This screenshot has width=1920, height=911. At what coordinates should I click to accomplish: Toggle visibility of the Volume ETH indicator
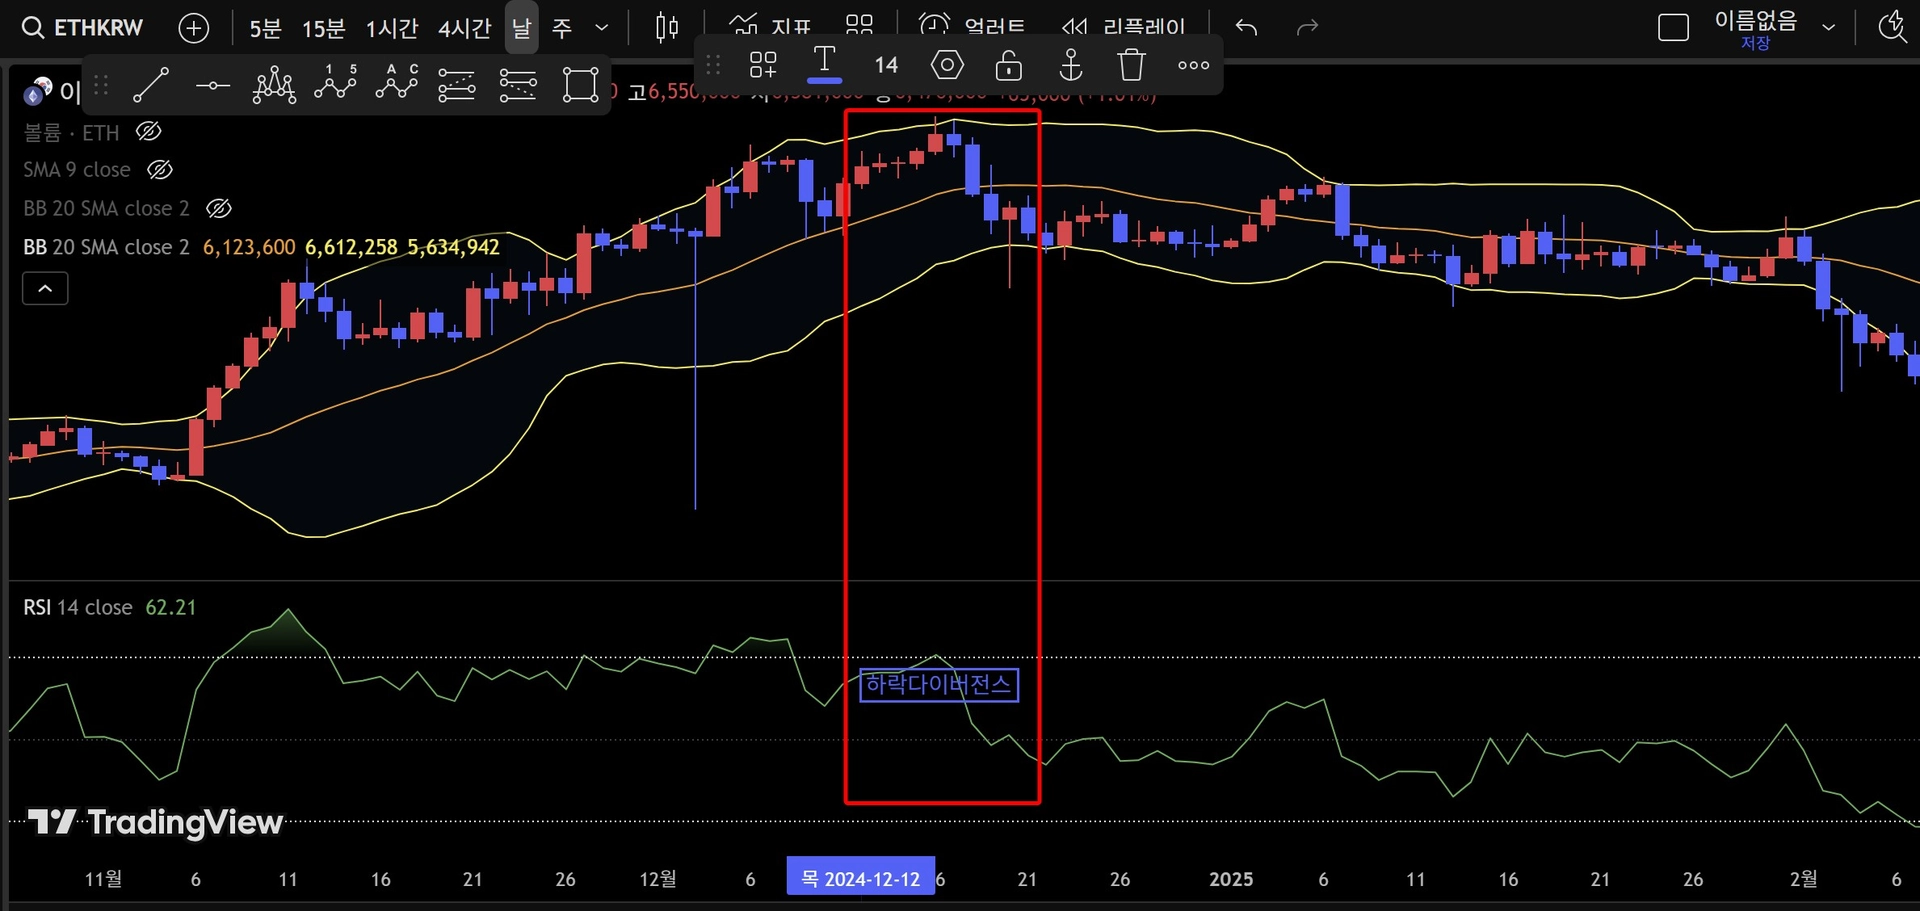(149, 132)
